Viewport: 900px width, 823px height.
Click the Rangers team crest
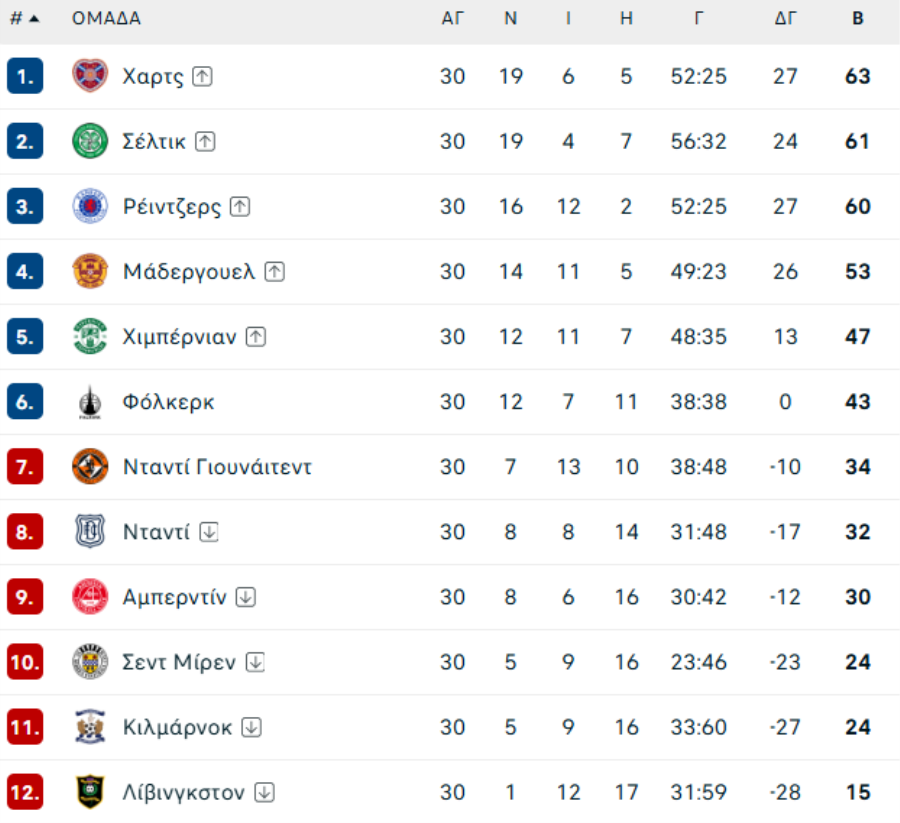click(90, 206)
